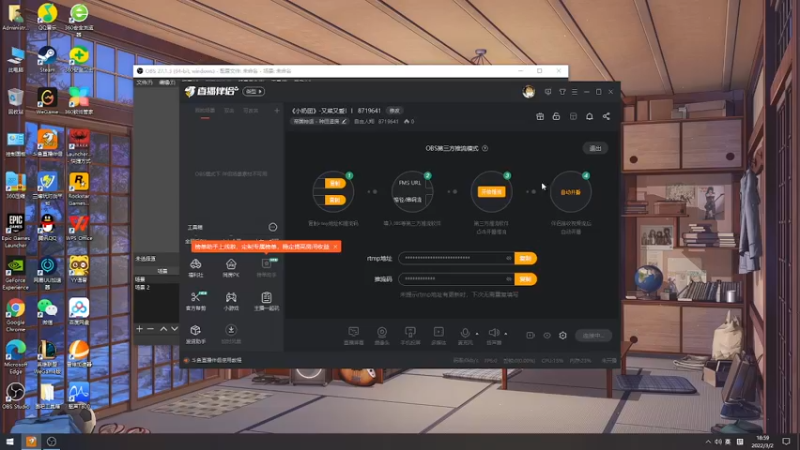The width and height of the screenshot is (800, 450).
Task: Select the first scene tab in left panel
Action: (x=205, y=111)
